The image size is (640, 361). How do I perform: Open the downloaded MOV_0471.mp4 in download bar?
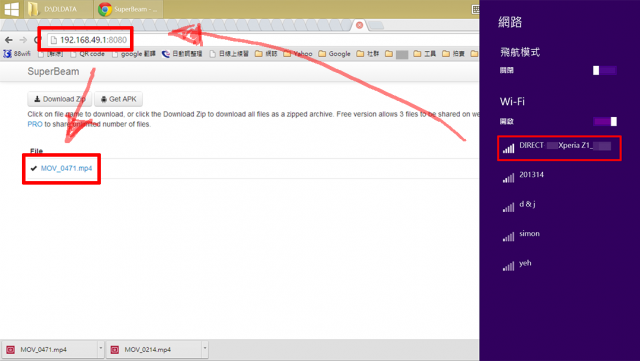(49, 350)
